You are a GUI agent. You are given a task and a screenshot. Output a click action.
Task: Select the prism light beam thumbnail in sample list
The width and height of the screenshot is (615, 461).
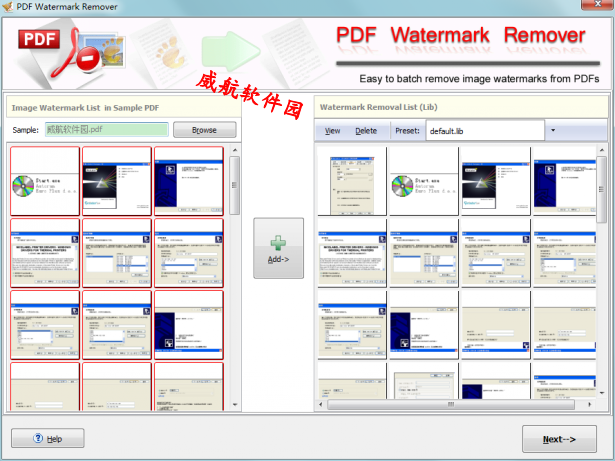[x=117, y=181]
